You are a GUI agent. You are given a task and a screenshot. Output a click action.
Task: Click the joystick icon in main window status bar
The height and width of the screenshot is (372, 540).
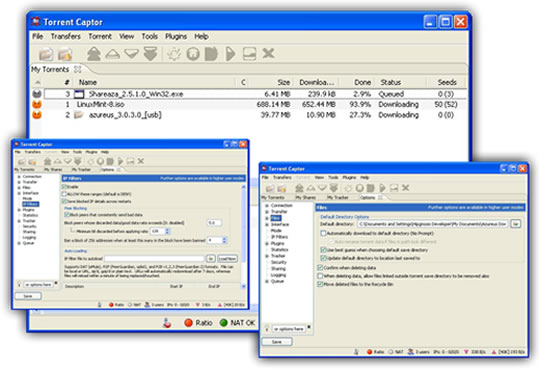167,323
